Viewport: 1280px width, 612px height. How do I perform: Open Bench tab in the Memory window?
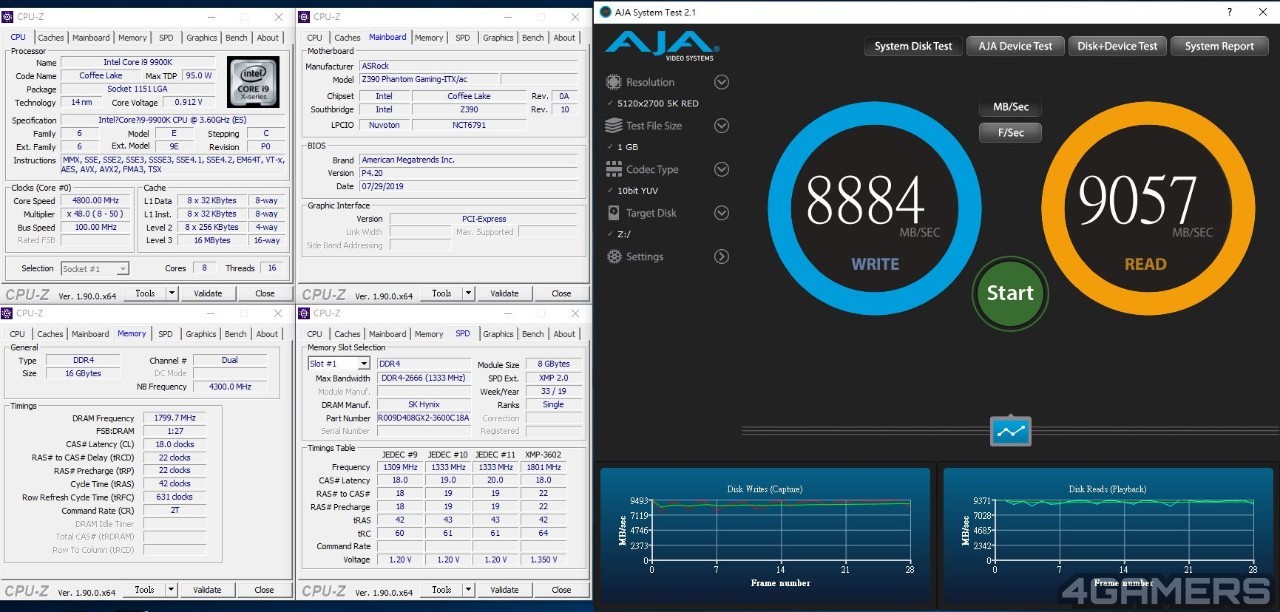(235, 334)
